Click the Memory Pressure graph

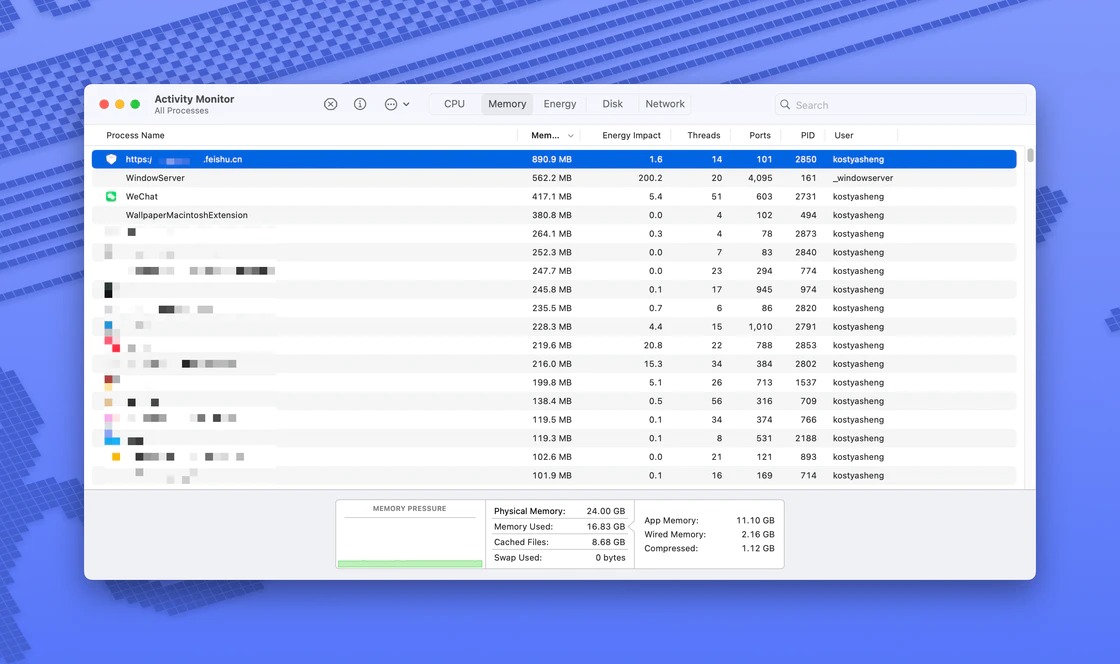point(410,540)
